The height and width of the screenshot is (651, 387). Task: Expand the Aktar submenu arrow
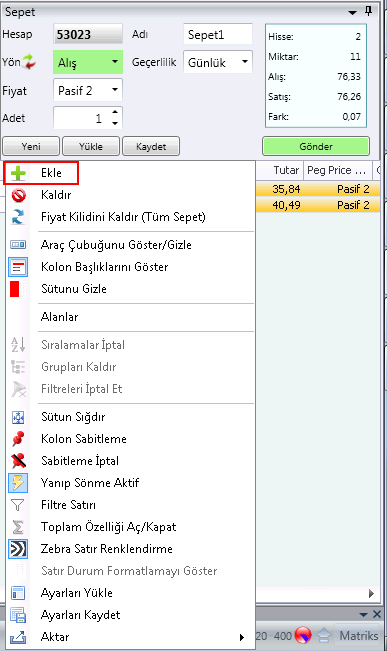pos(242,637)
